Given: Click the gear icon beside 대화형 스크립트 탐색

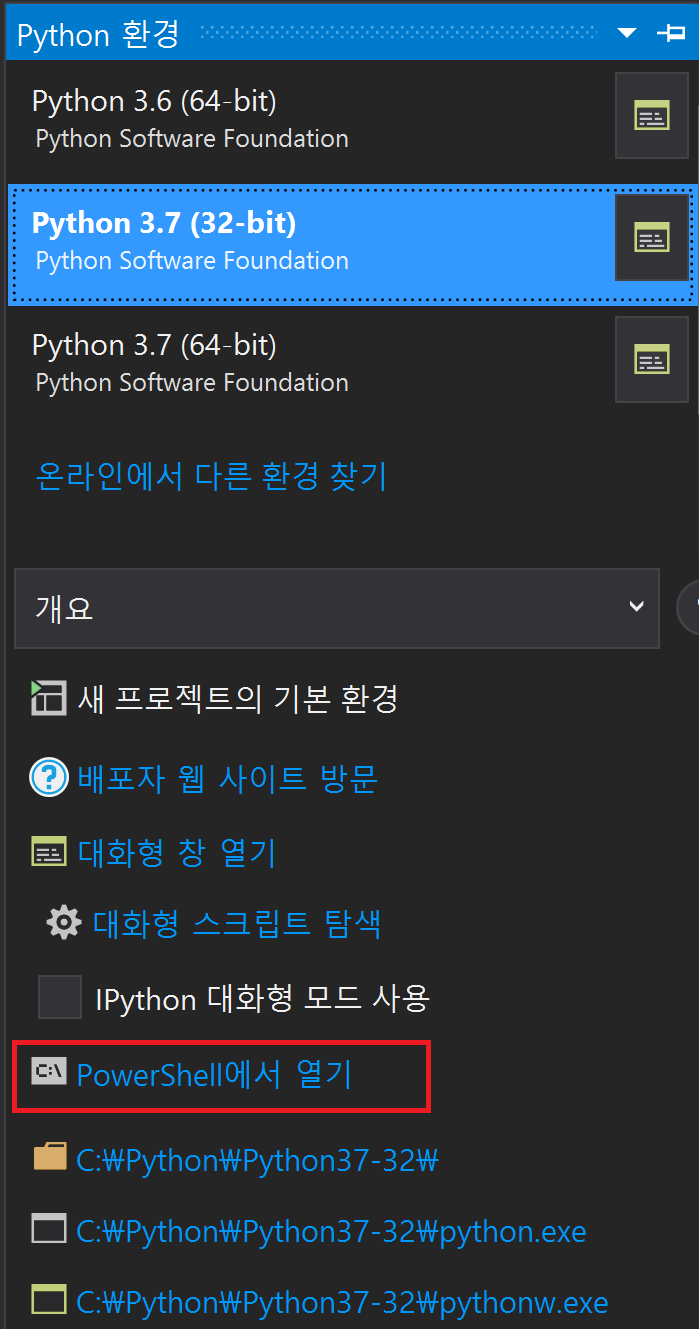Looking at the screenshot, I should pos(63,922).
